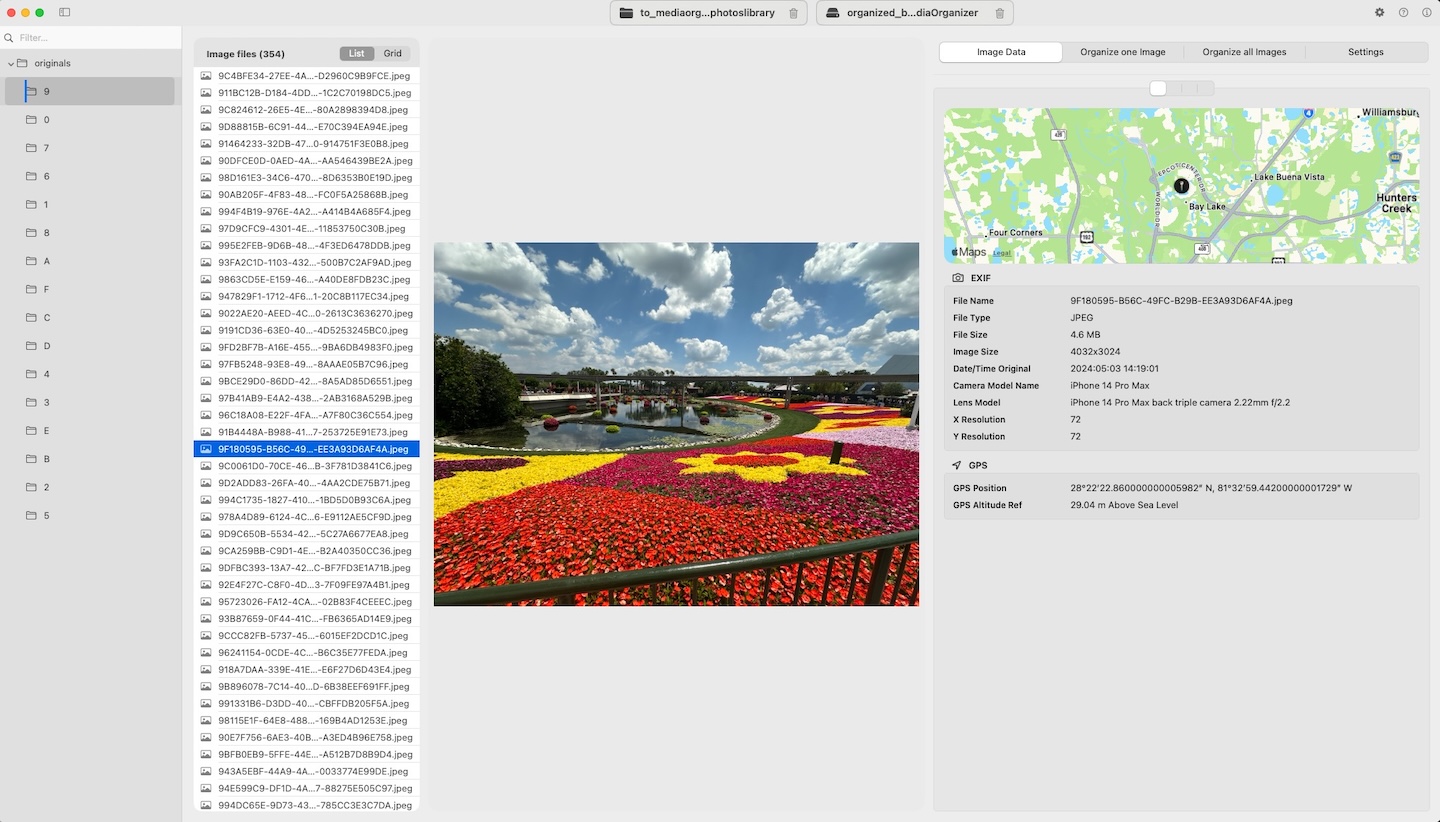1440x822 pixels.
Task: Click the camera icon next to EXIF heading
Action: (x=957, y=278)
